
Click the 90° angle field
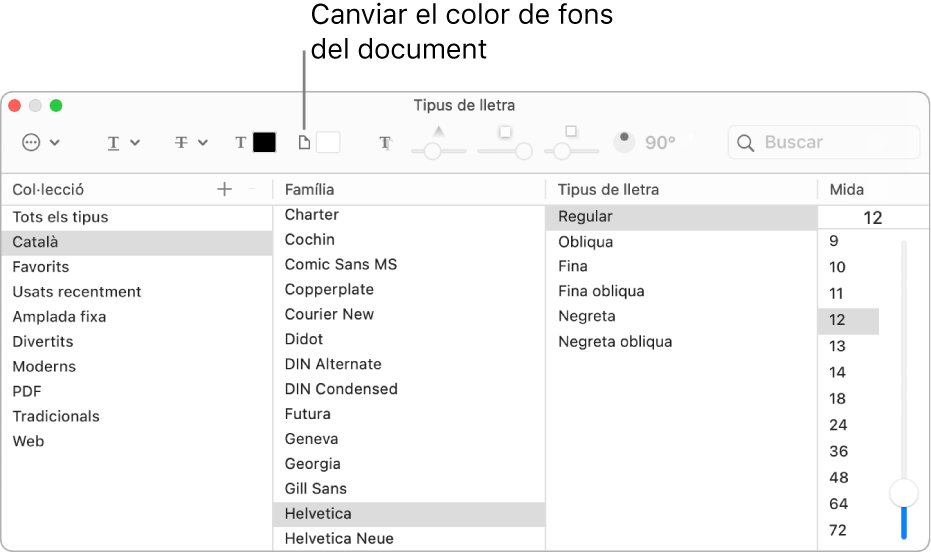660,143
